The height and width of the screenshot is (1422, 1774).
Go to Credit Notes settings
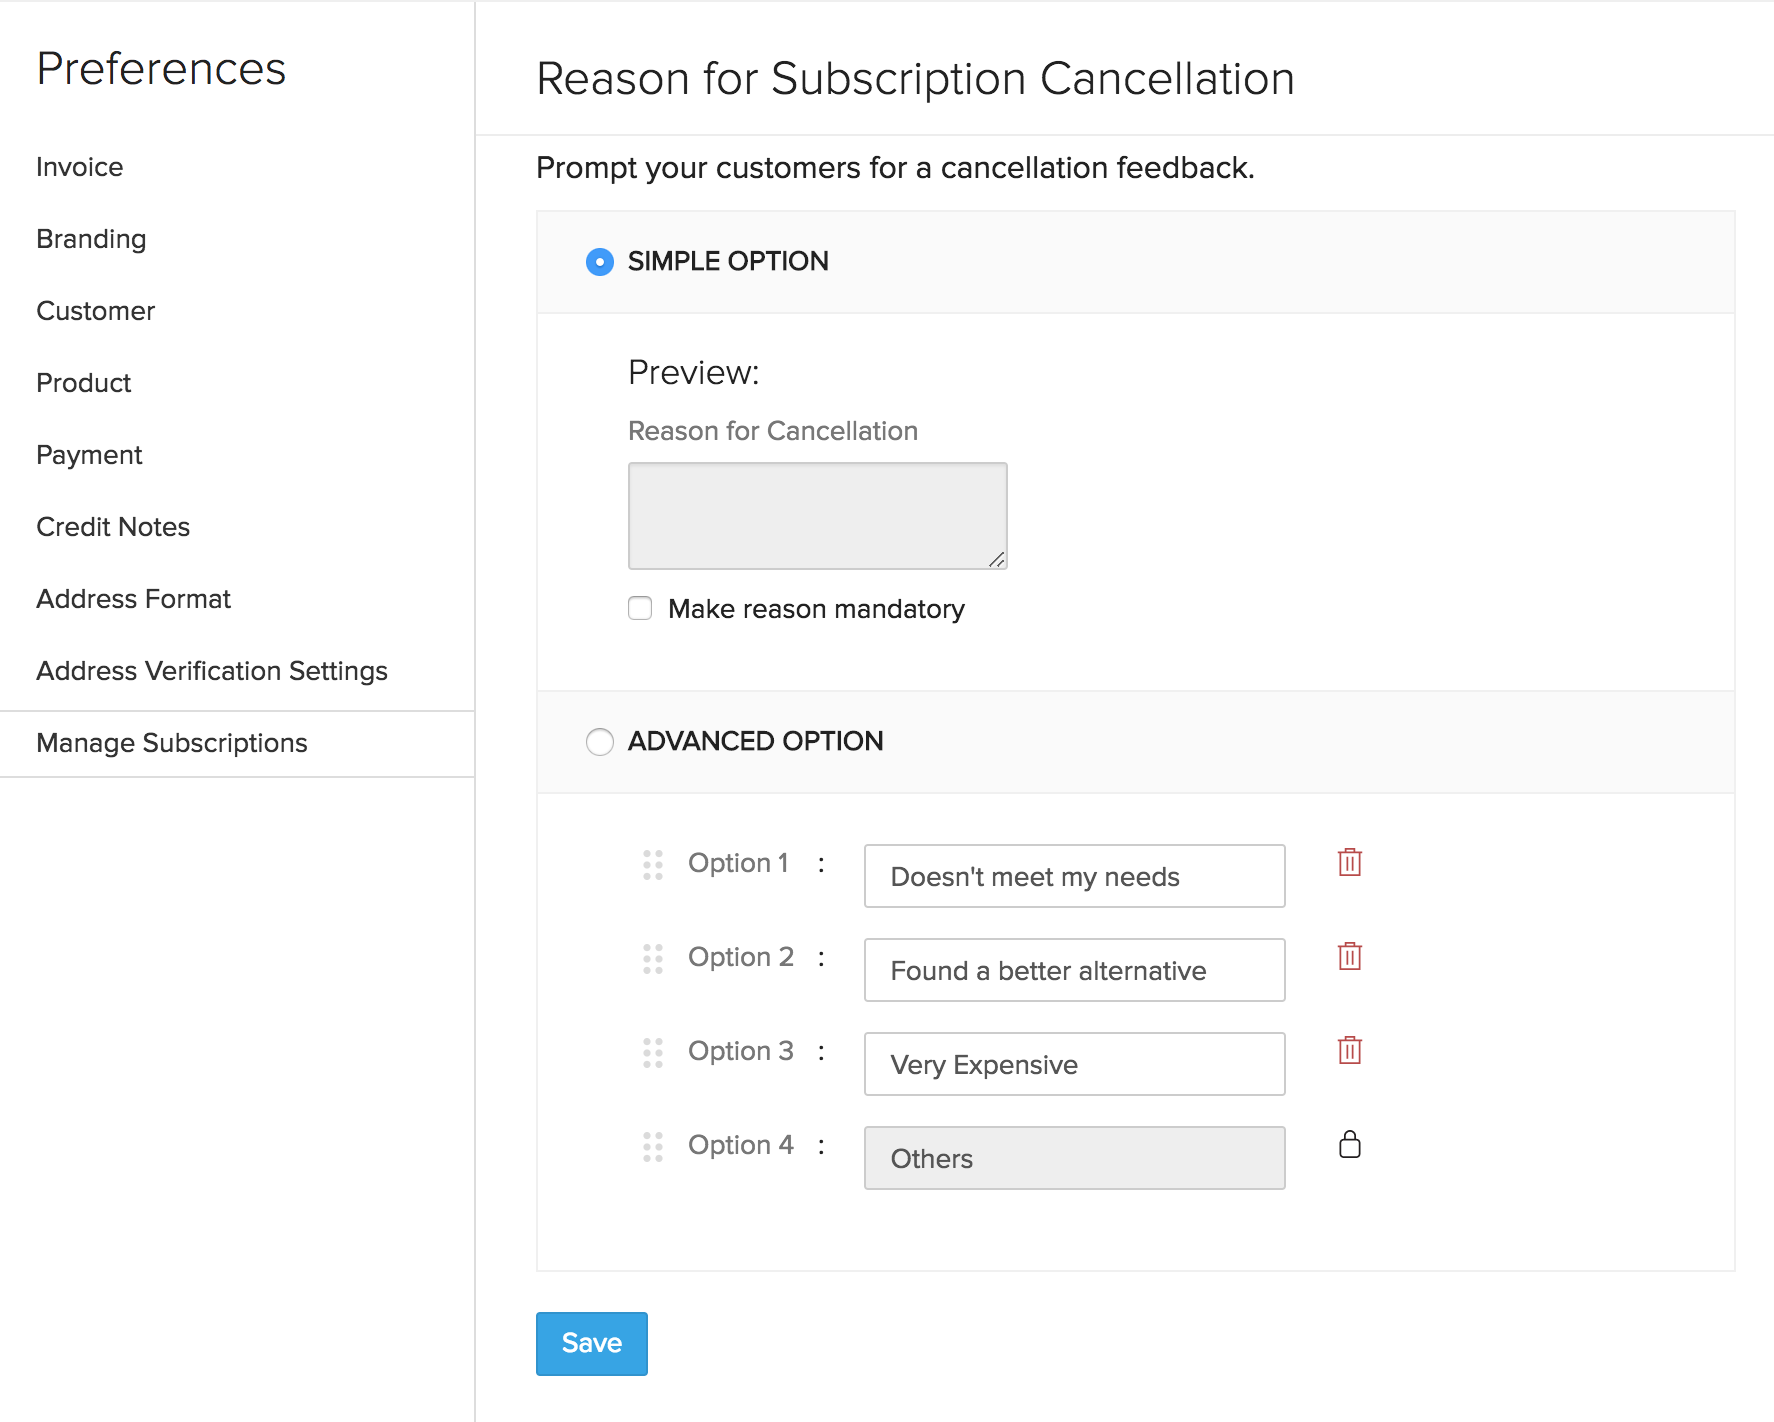pos(112,527)
